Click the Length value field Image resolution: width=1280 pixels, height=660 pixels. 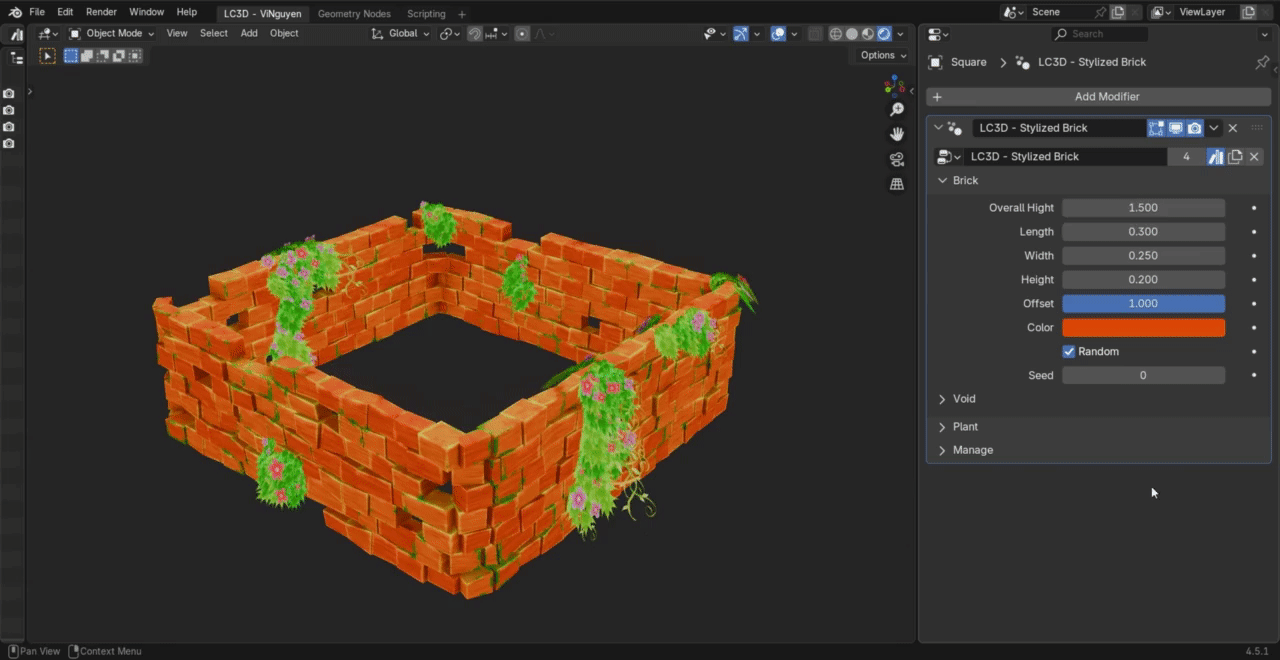coord(1143,232)
